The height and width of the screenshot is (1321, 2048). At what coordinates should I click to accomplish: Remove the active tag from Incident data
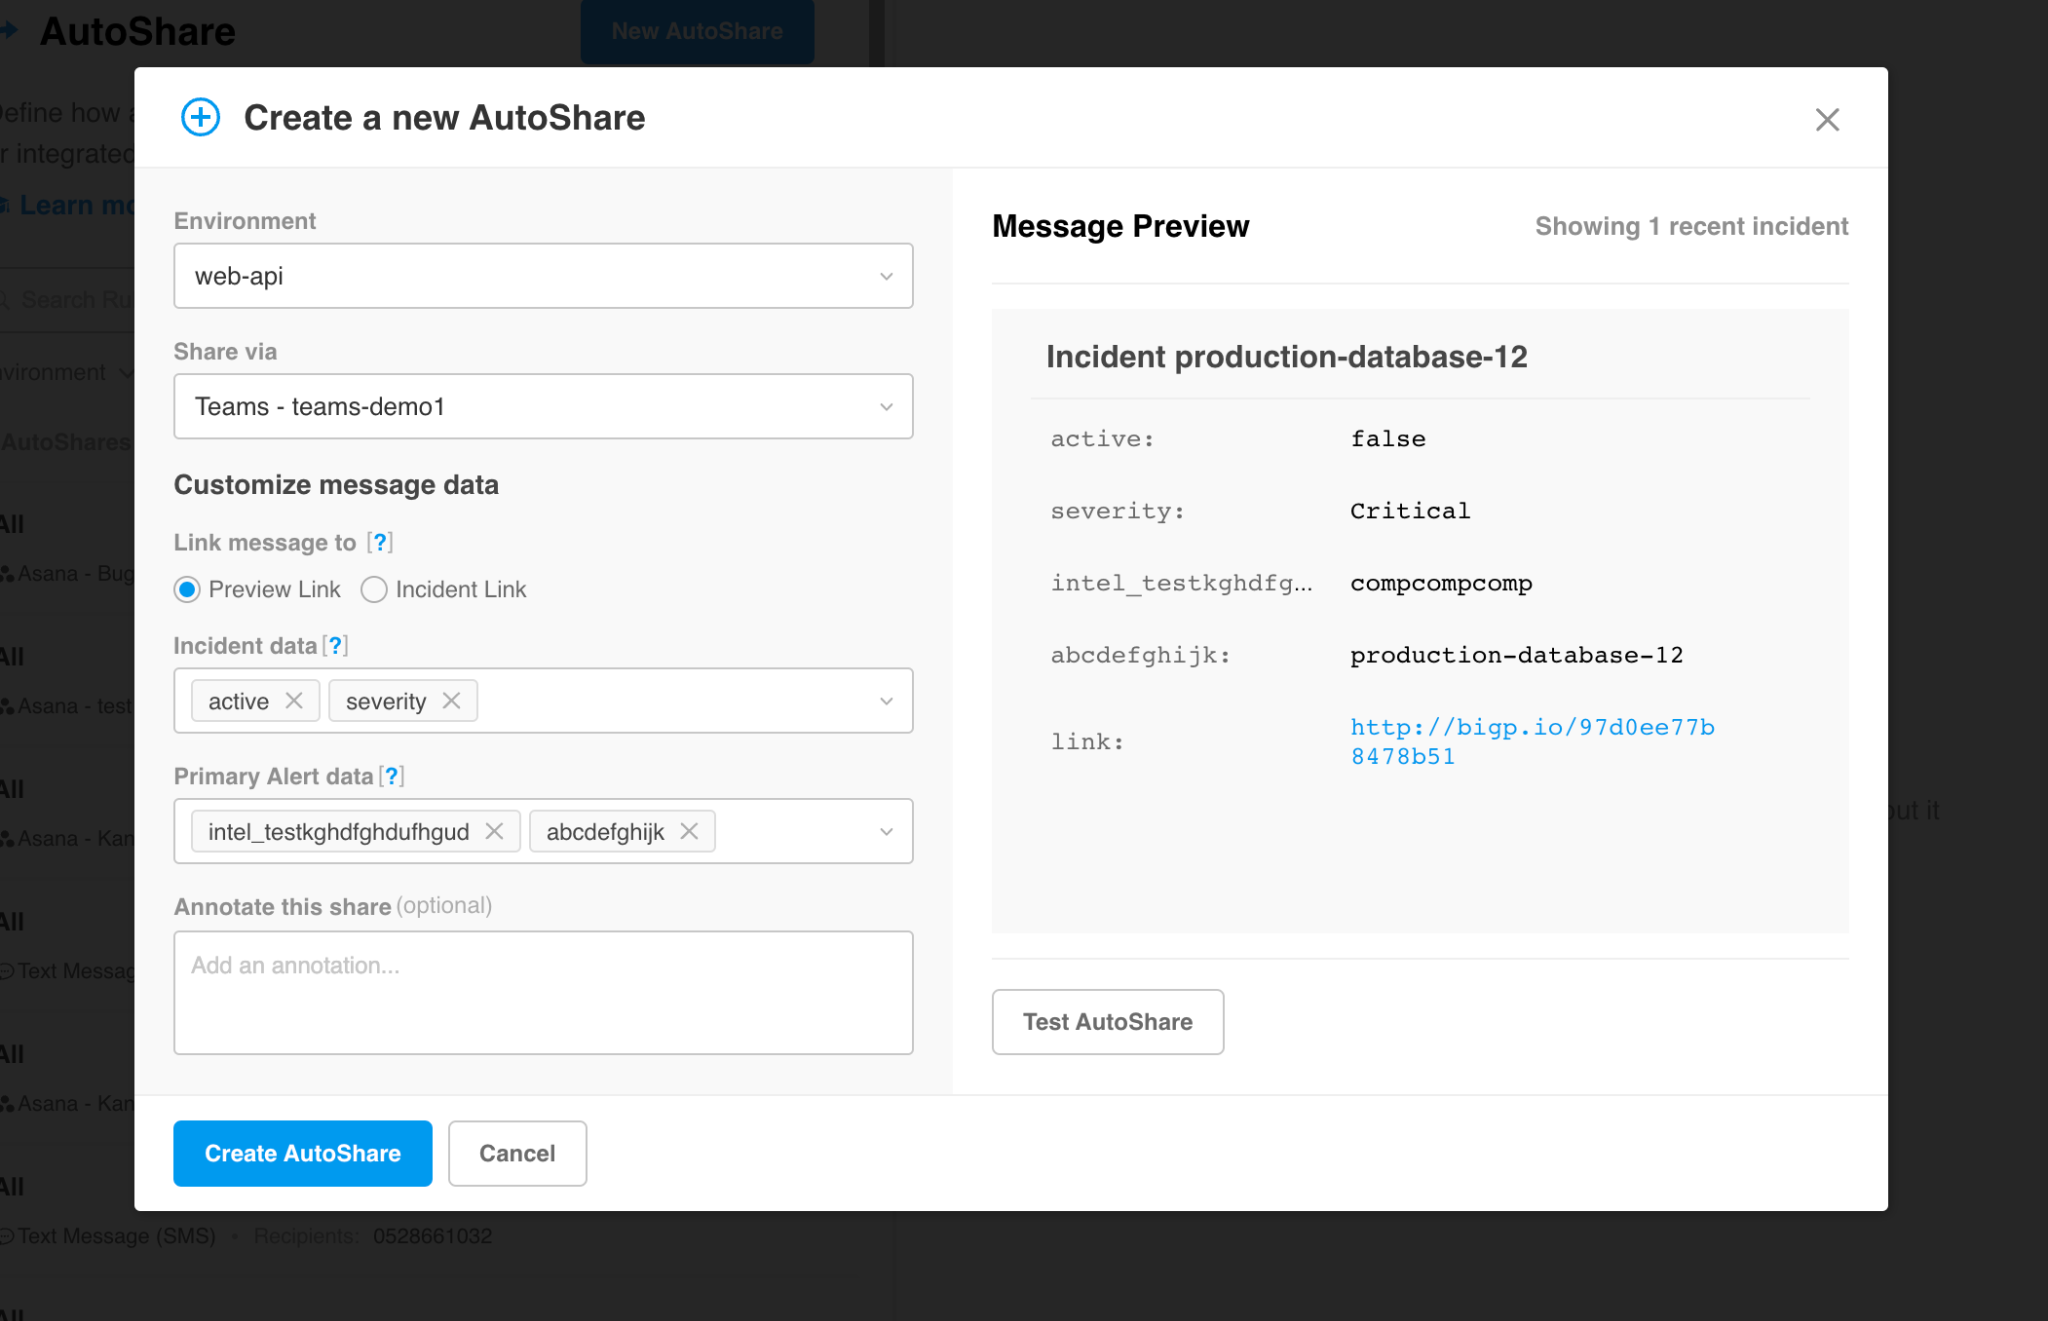(x=295, y=700)
